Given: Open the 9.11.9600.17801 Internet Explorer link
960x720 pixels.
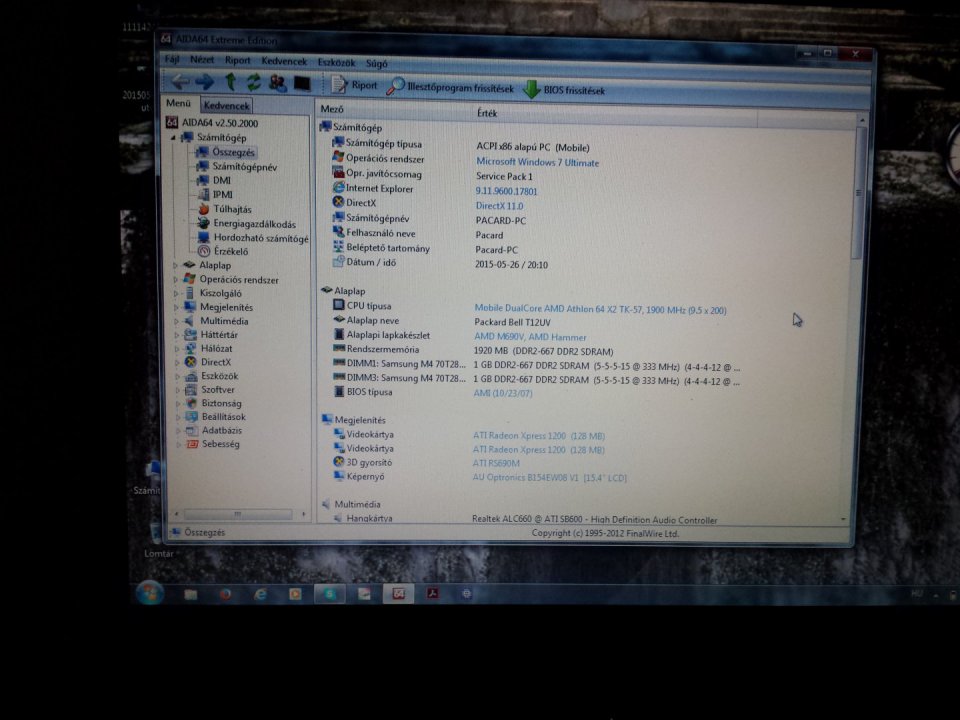Looking at the screenshot, I should 506,192.
